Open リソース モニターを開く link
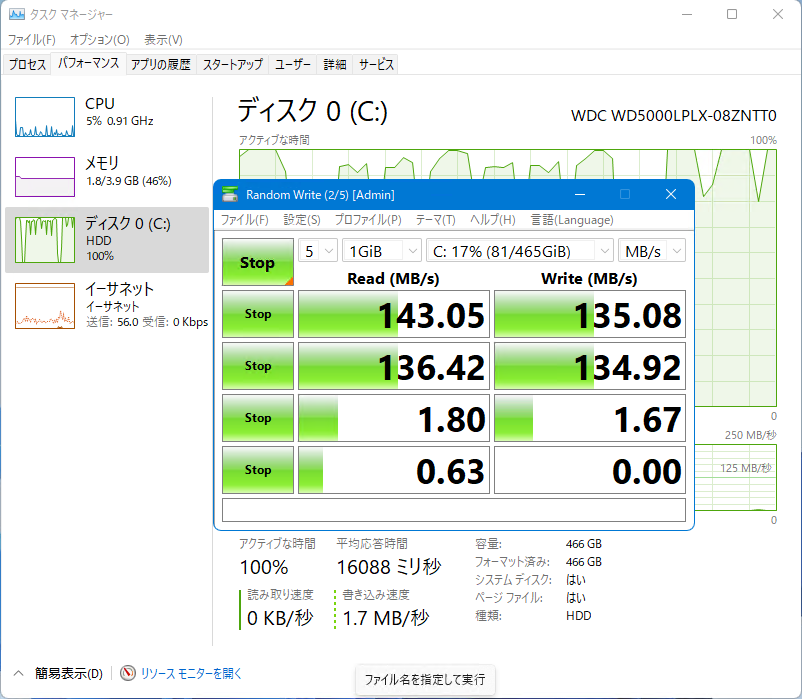This screenshot has height=699, width=802. pos(191,673)
